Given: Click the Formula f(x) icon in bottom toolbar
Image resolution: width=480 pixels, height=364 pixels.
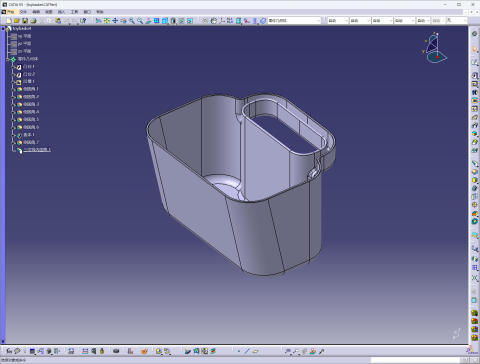Looking at the screenshot, I should click(9, 351).
